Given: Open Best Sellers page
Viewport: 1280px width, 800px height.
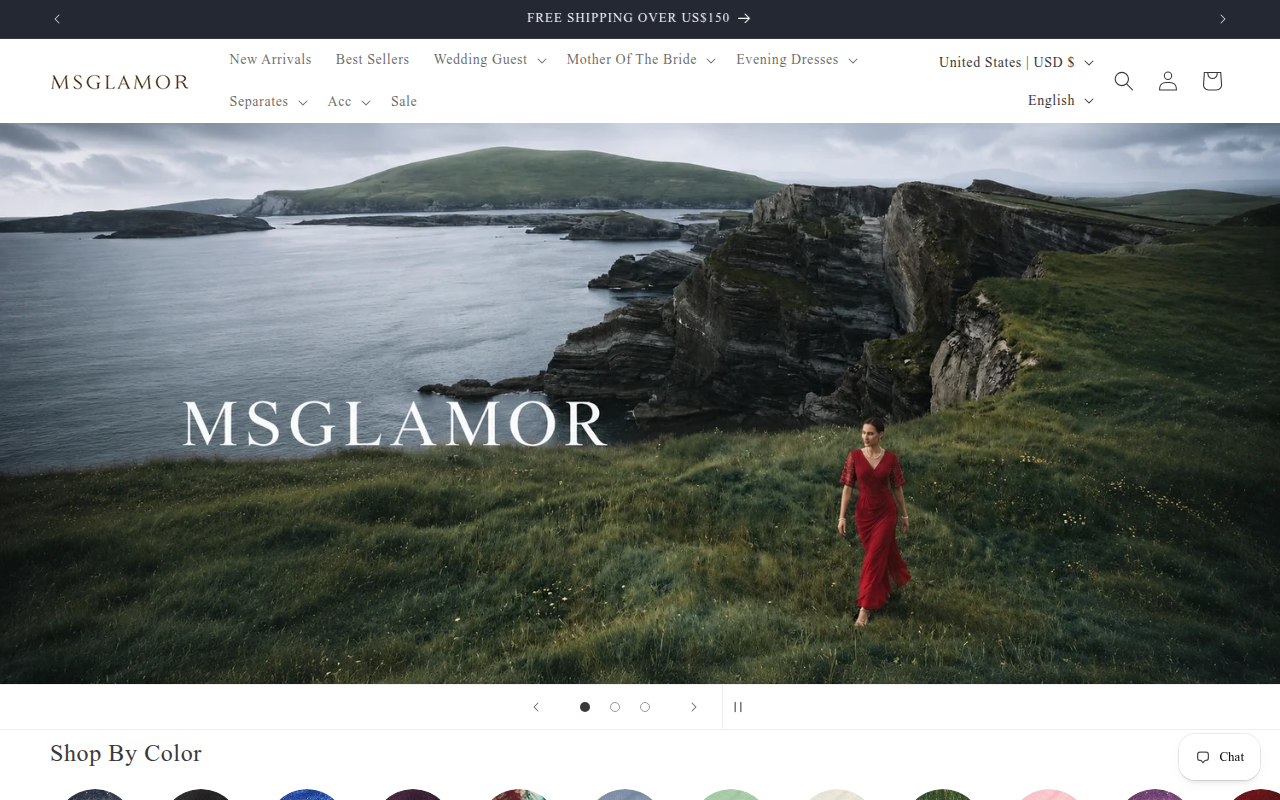Looking at the screenshot, I should pyautogui.click(x=372, y=60).
